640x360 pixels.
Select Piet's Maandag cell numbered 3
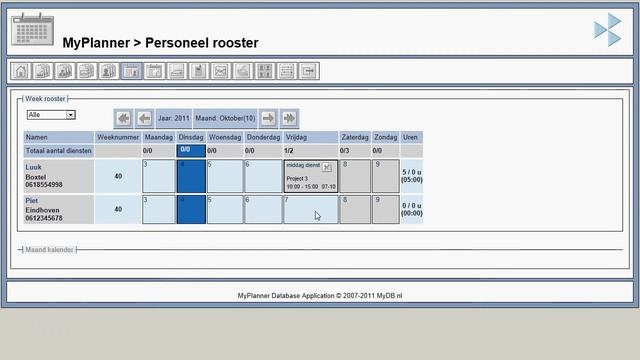click(x=159, y=209)
